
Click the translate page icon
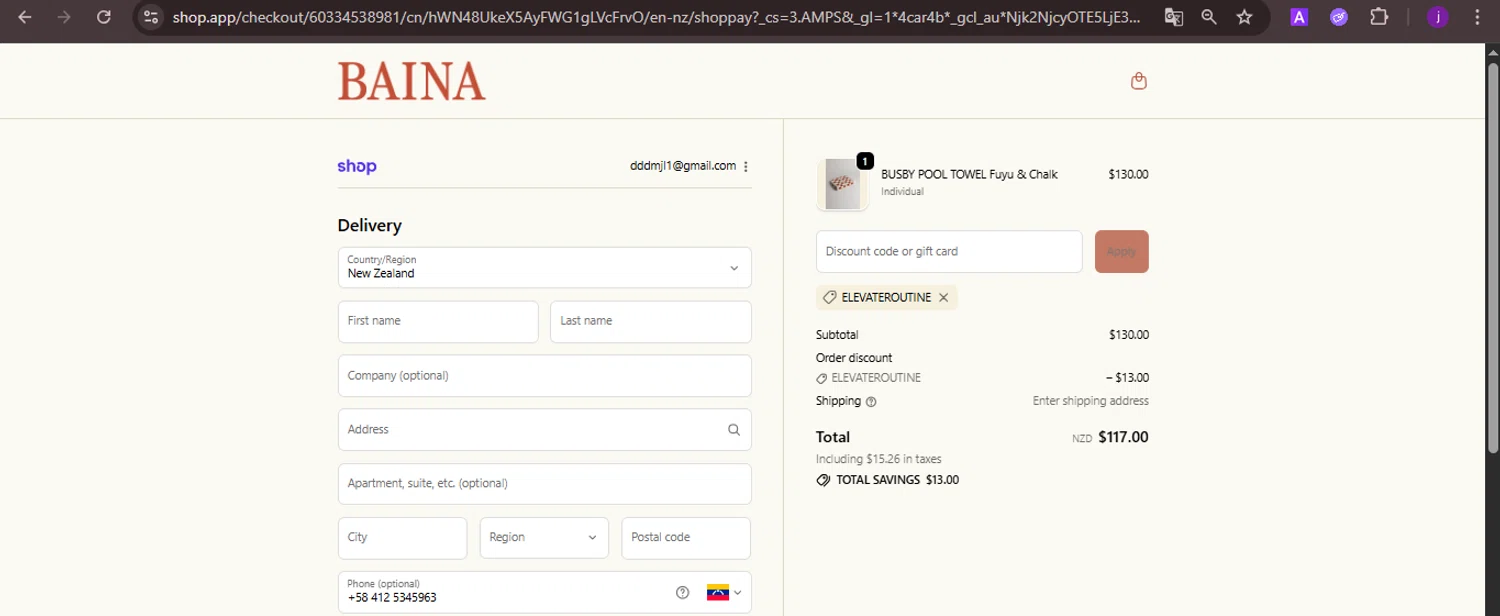(1174, 17)
